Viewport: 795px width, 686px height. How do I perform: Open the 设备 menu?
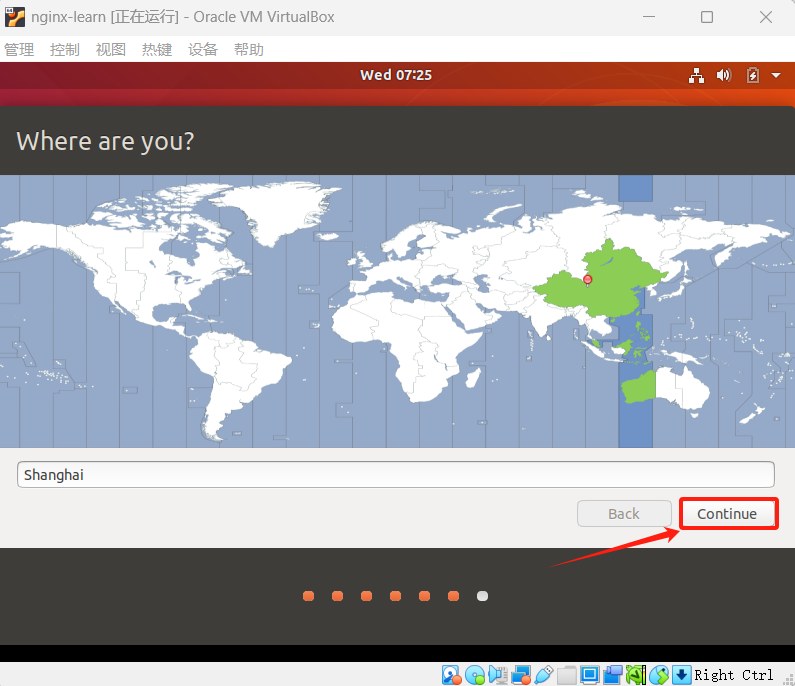[x=203, y=50]
